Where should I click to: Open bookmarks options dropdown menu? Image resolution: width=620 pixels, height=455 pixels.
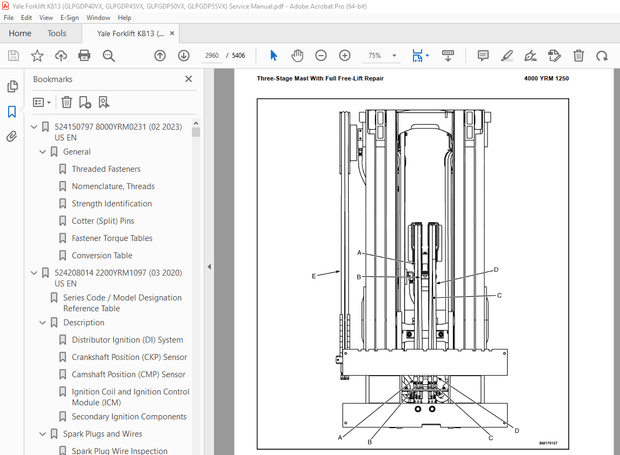tap(42, 102)
